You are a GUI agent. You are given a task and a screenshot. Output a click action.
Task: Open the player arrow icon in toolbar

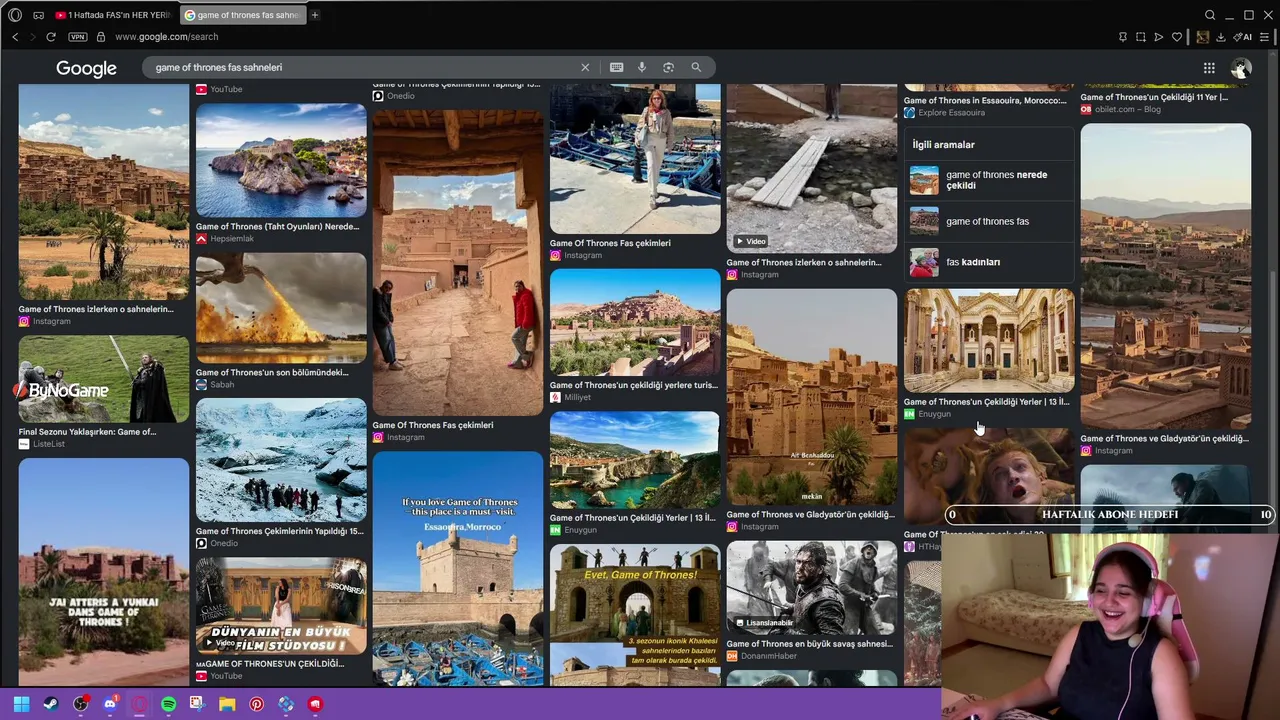(x=1159, y=37)
